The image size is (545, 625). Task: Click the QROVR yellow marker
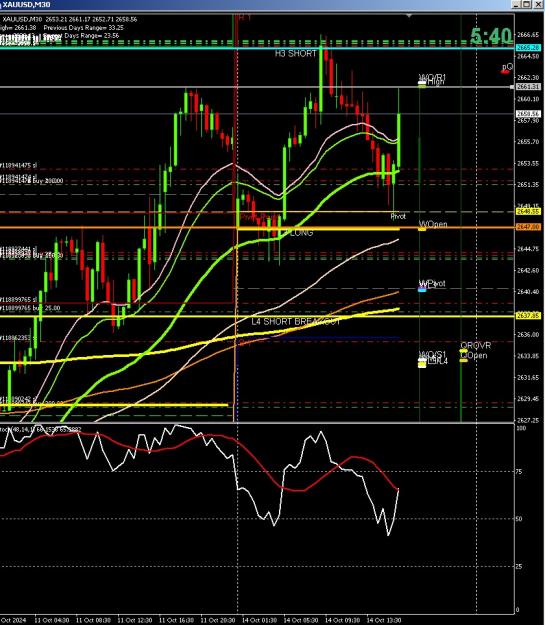pyautogui.click(x=463, y=351)
